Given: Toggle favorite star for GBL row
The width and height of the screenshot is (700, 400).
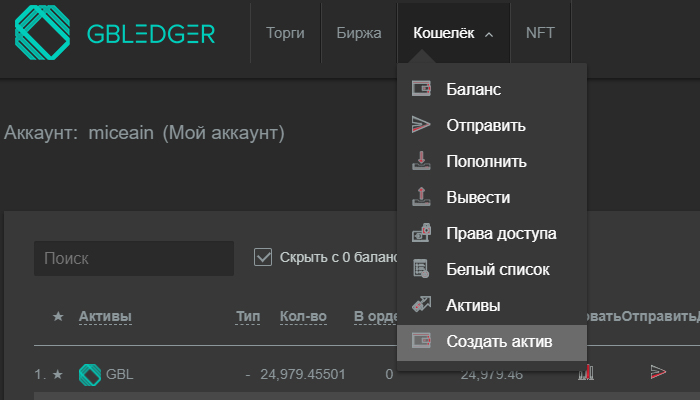Looking at the screenshot, I should 58,374.
